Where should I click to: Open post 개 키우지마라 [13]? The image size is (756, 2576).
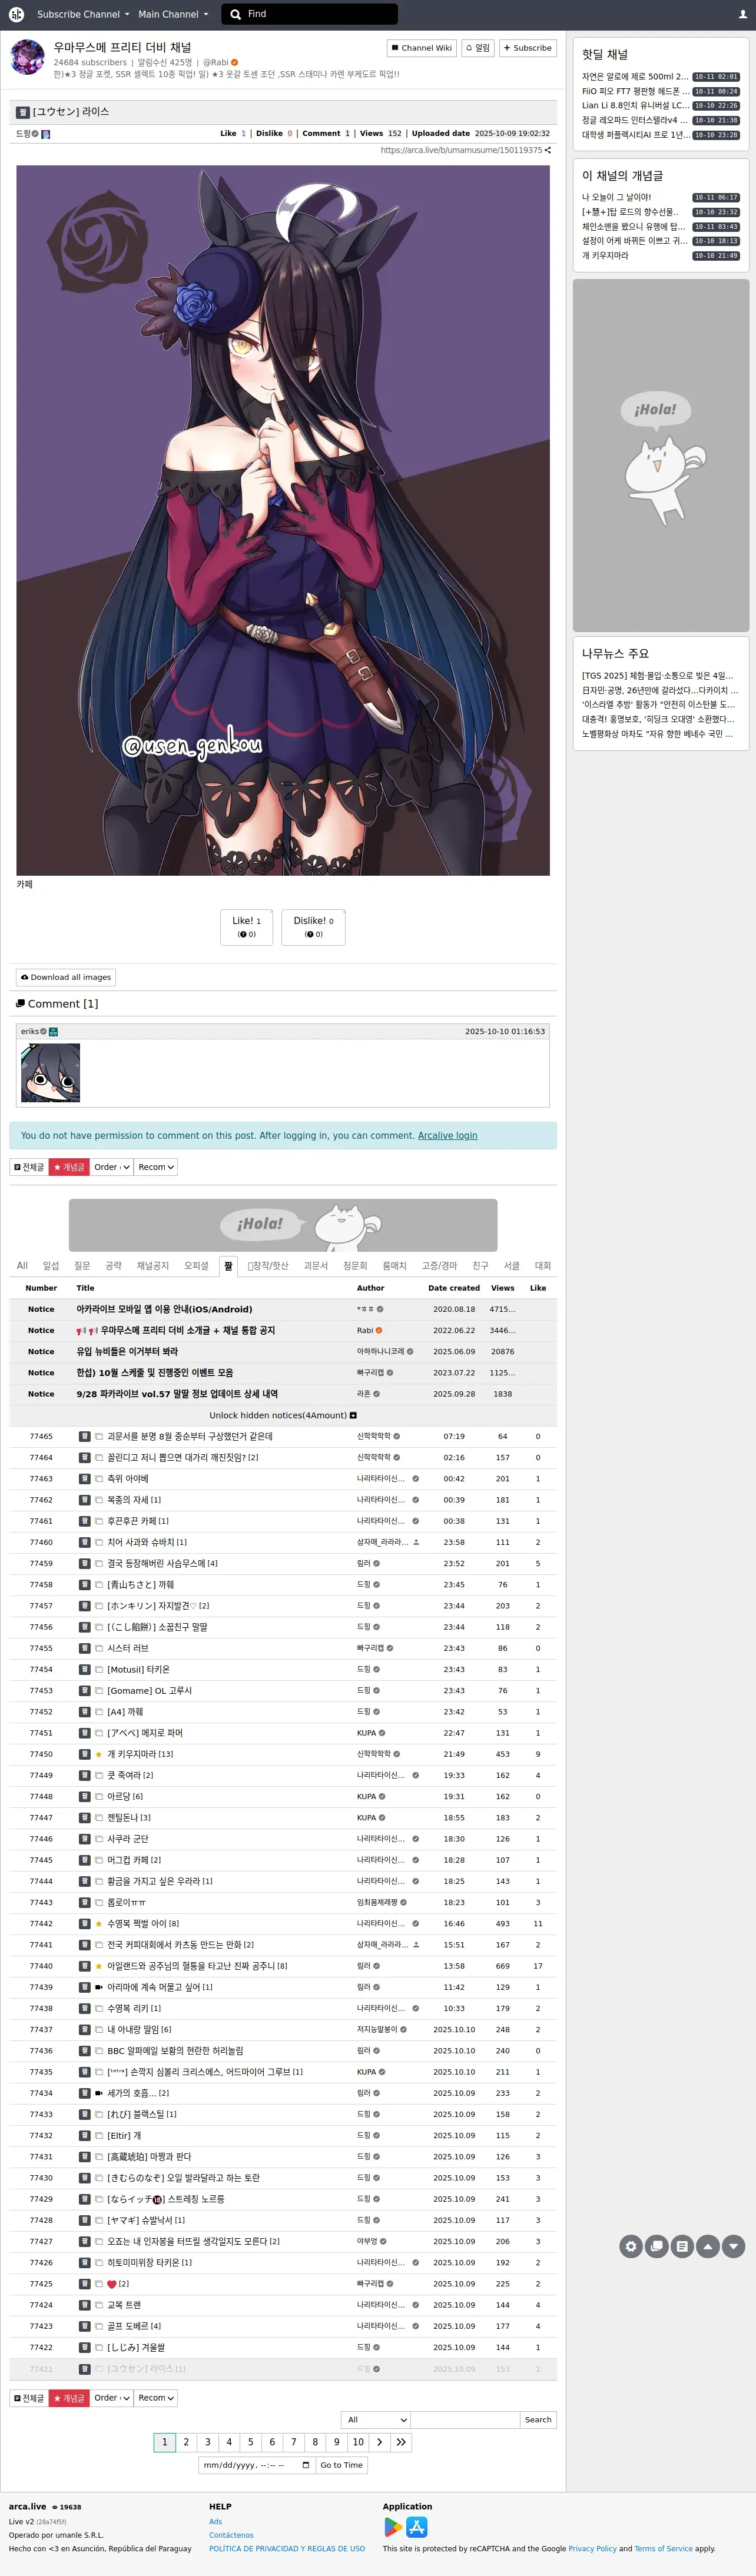tap(140, 1754)
